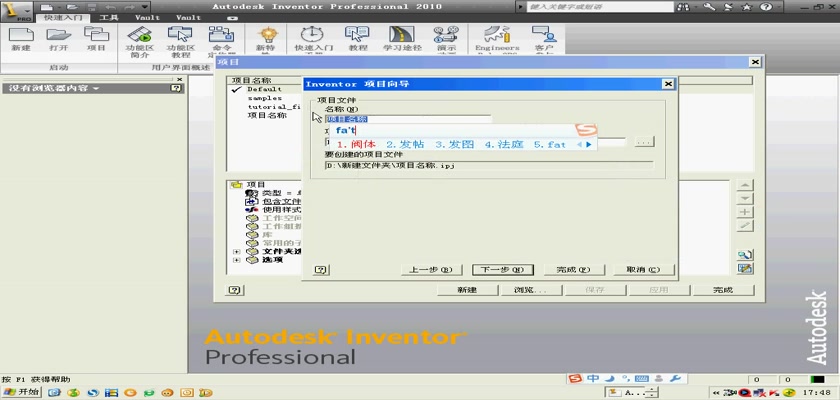The image size is (840, 400).
Task: Click 完成 button in Projects dialog
Action: tap(723, 290)
